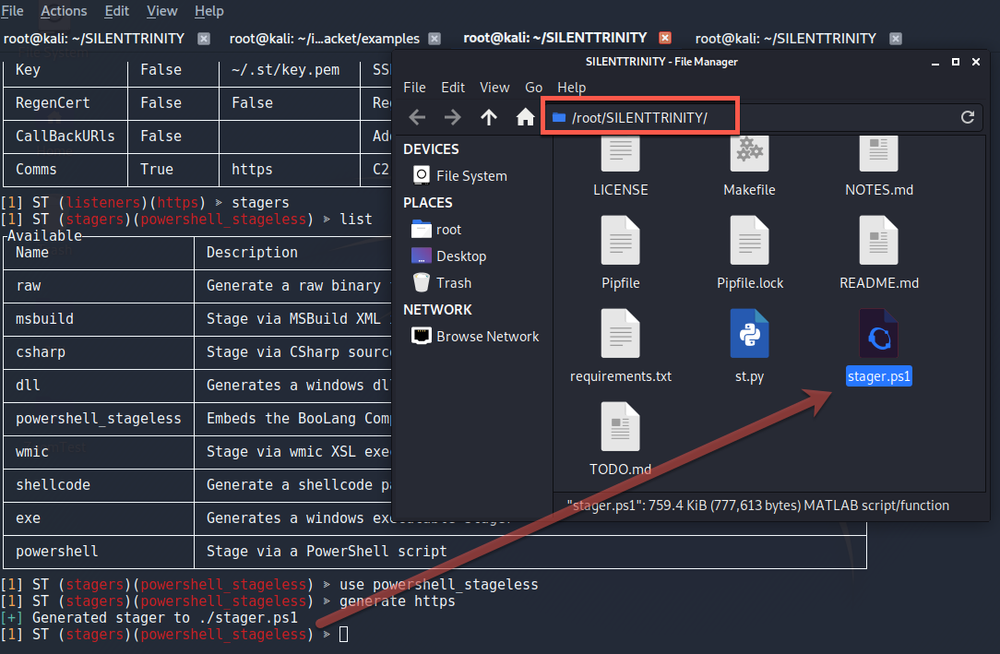
Task: Select the LICENSE file icon
Action: click(x=621, y=154)
